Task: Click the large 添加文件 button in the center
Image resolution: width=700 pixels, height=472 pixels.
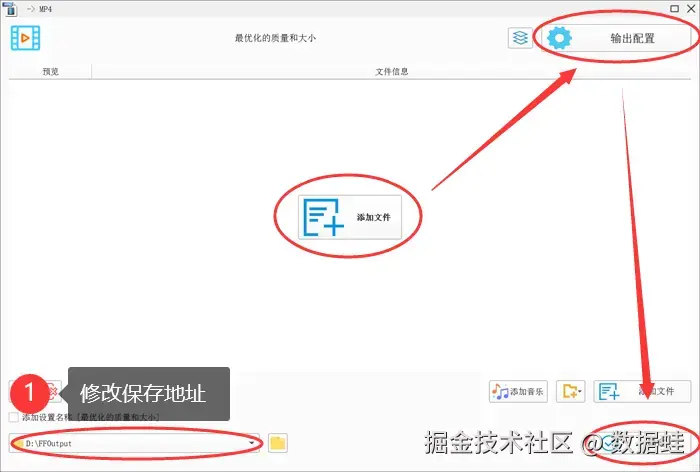Action: [x=350, y=217]
